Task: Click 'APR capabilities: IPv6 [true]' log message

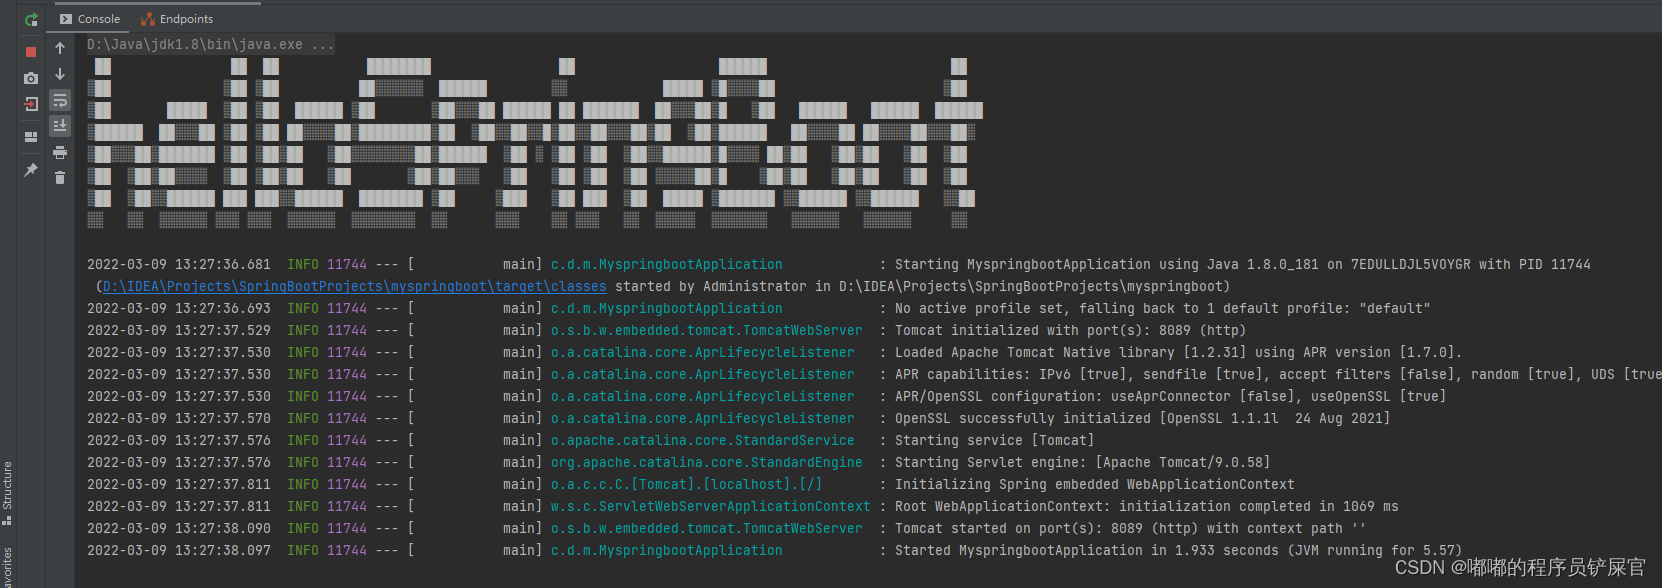Action: pos(1278,374)
